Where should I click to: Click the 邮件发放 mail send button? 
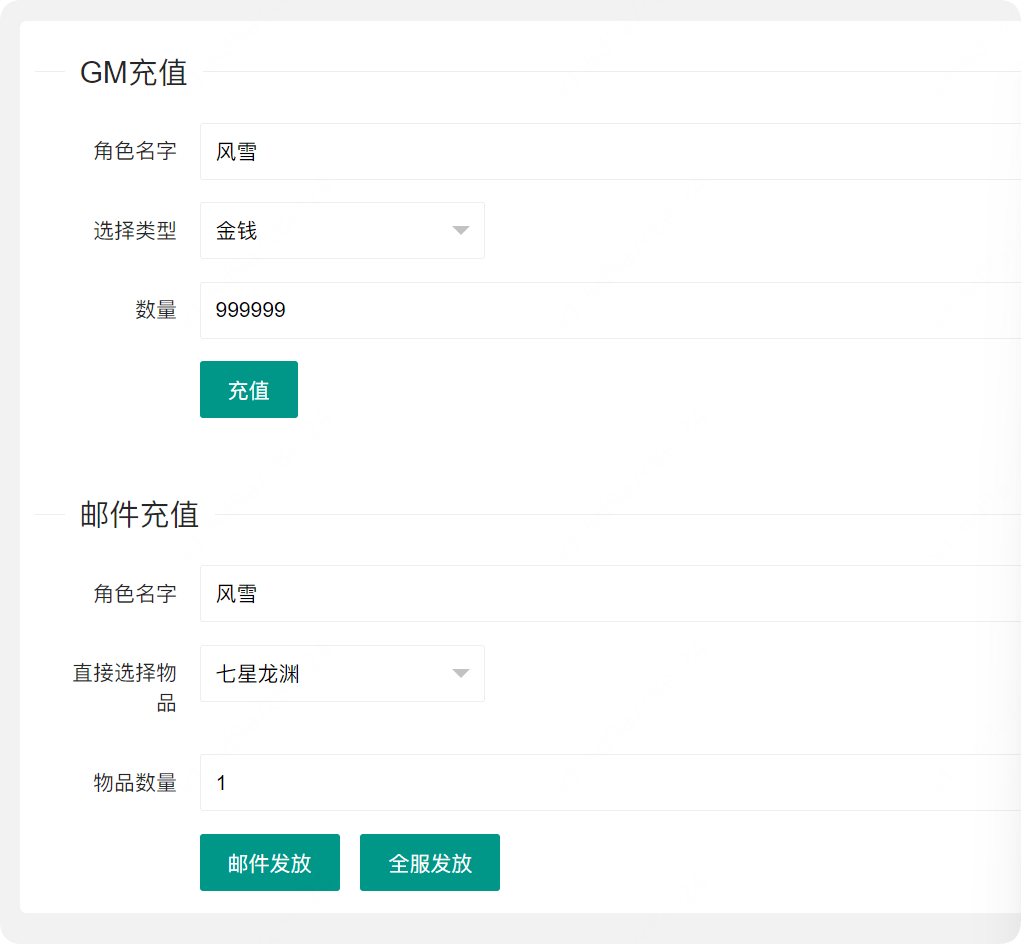coord(269,862)
